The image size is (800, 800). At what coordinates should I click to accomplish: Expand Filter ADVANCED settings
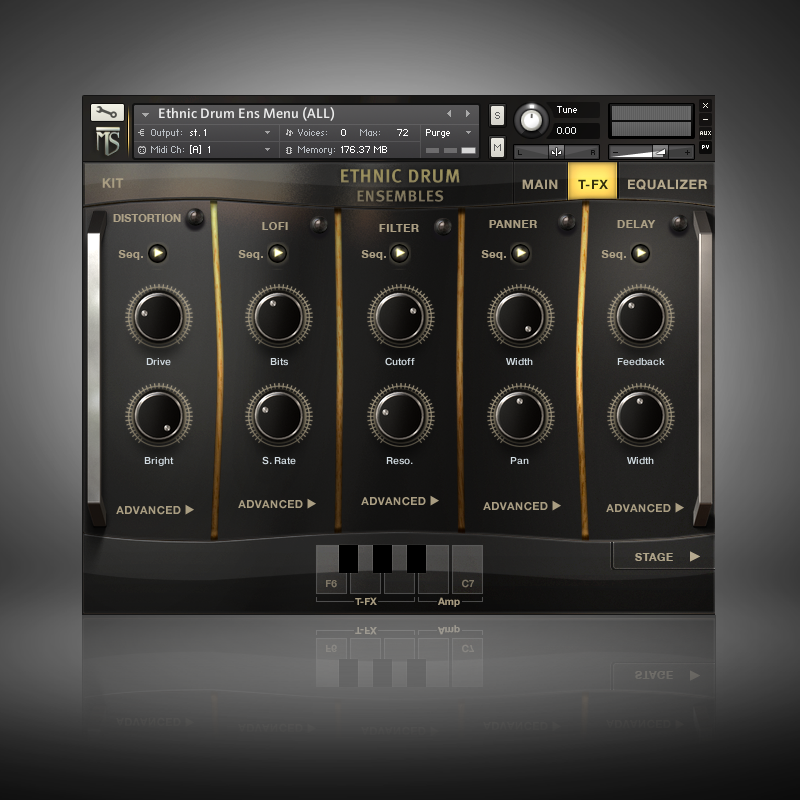click(400, 501)
